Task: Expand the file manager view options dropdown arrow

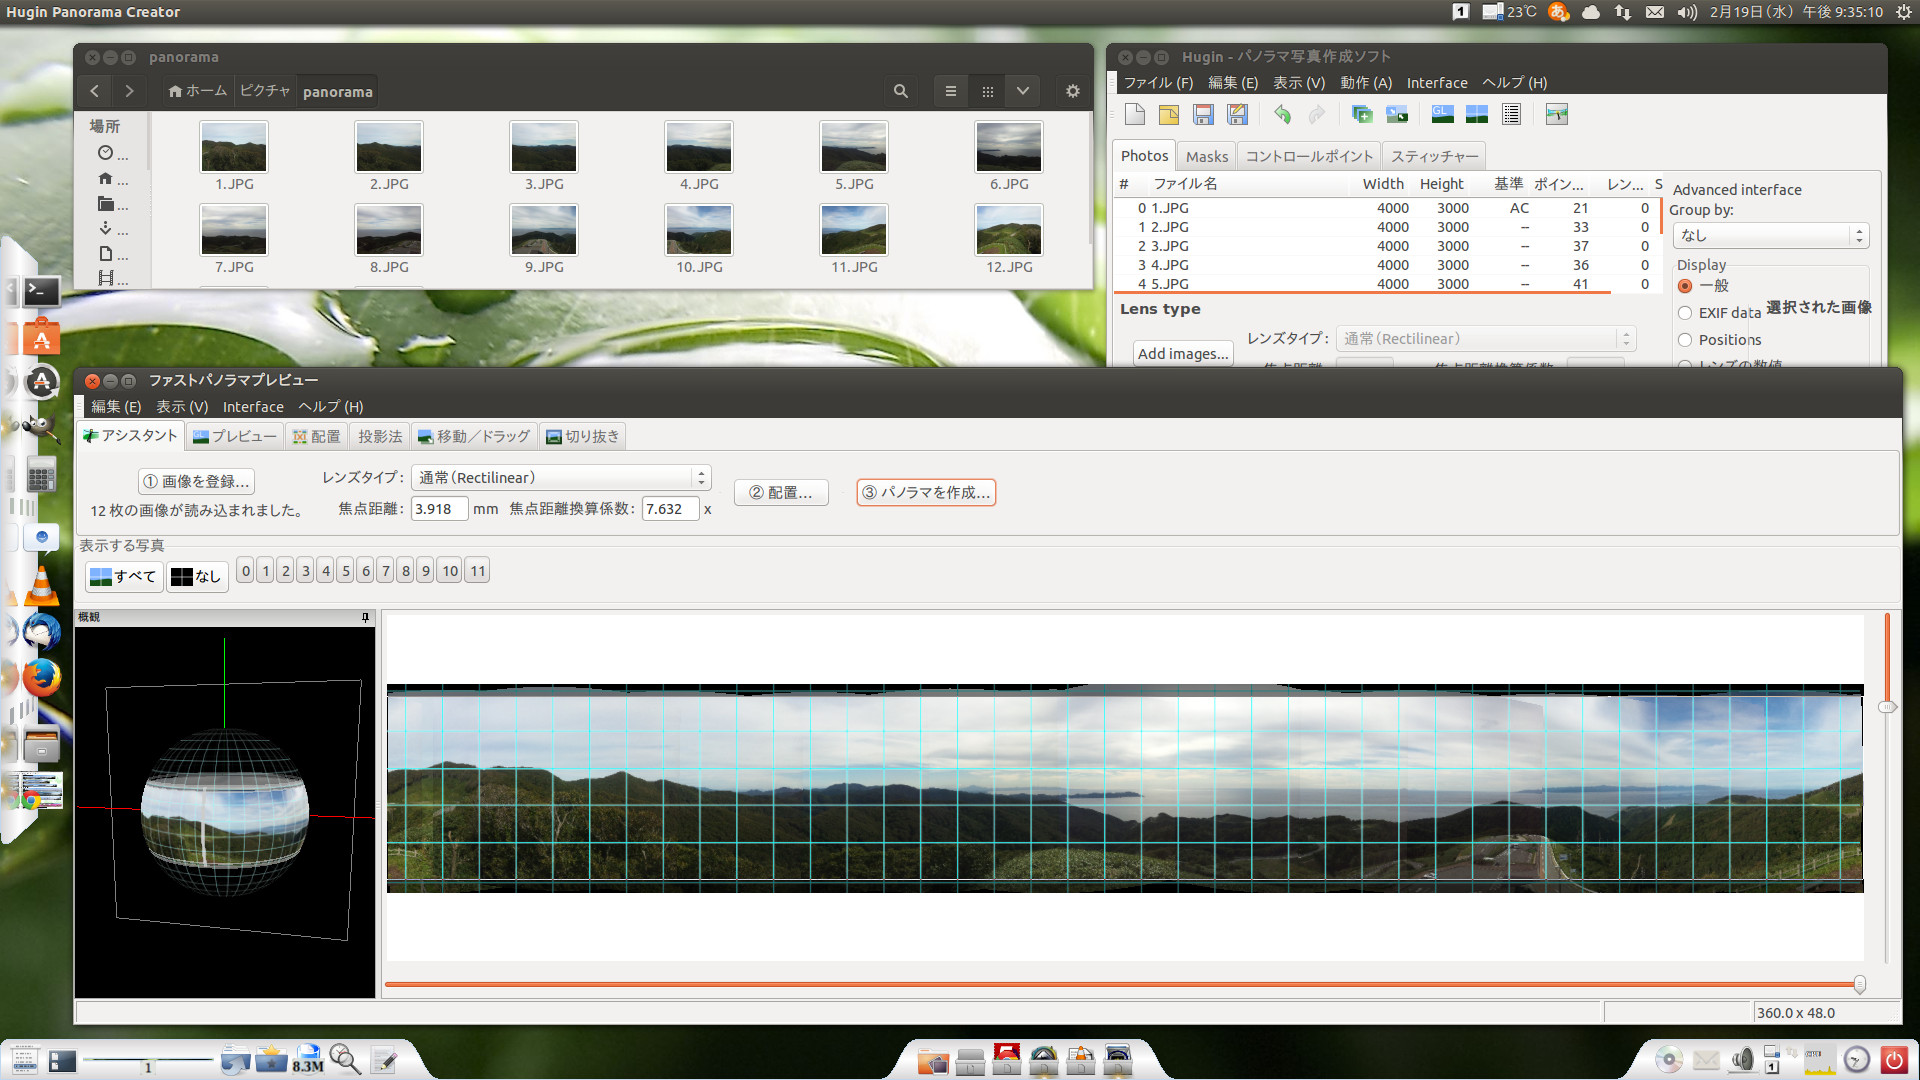Action: coord(1023,91)
